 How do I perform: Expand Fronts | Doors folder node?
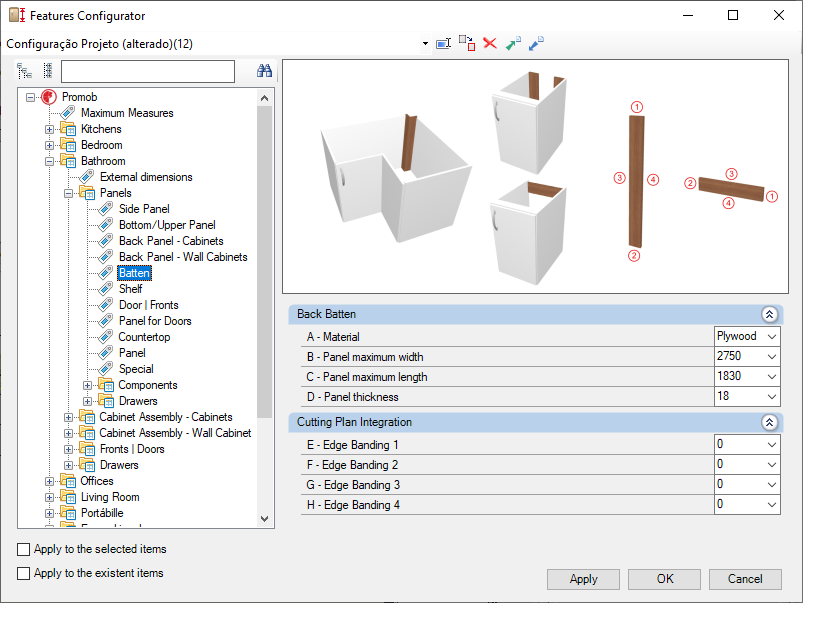click(x=68, y=449)
